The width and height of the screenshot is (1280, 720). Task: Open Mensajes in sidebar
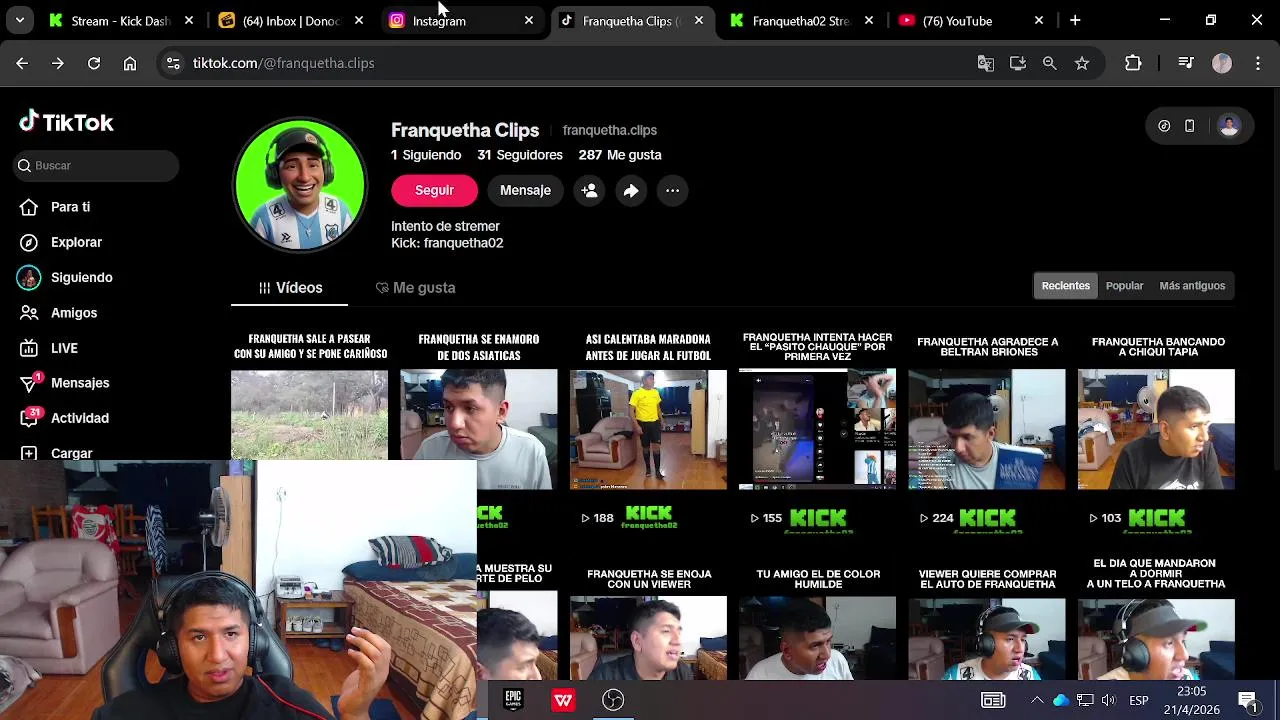point(80,383)
